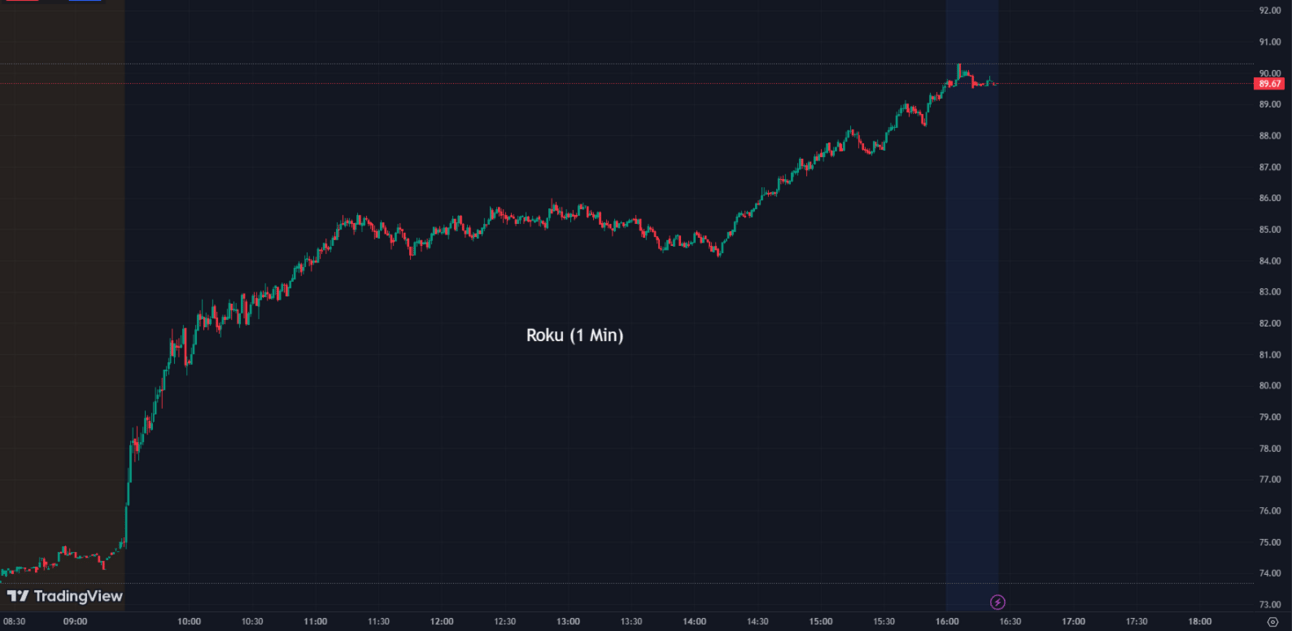Viewport: 1292px width, 631px height.
Task: Click the 77.00 price scale label
Action: pyautogui.click(x=1270, y=480)
